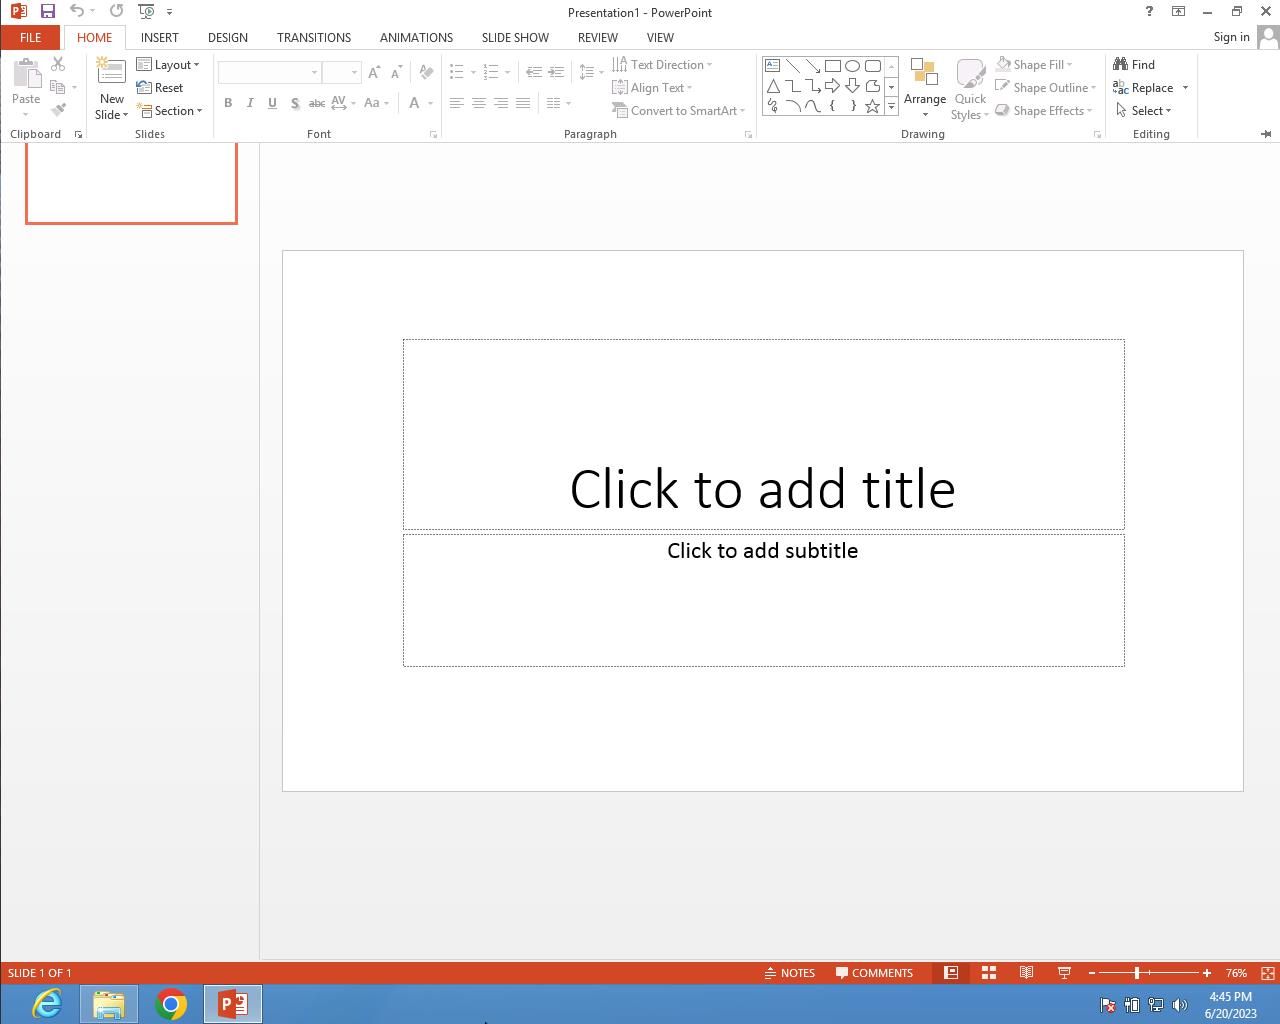The width and height of the screenshot is (1280, 1024).
Task: Save the presentation with the floppy icon
Action: 47,11
